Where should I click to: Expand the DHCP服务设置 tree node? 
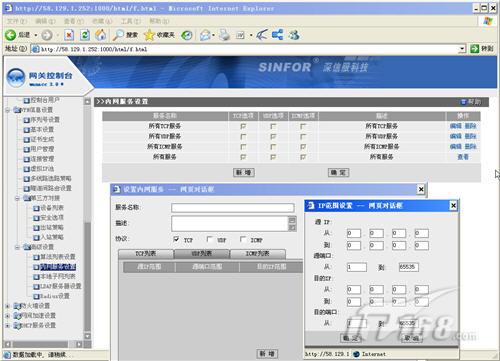[x=7, y=326]
